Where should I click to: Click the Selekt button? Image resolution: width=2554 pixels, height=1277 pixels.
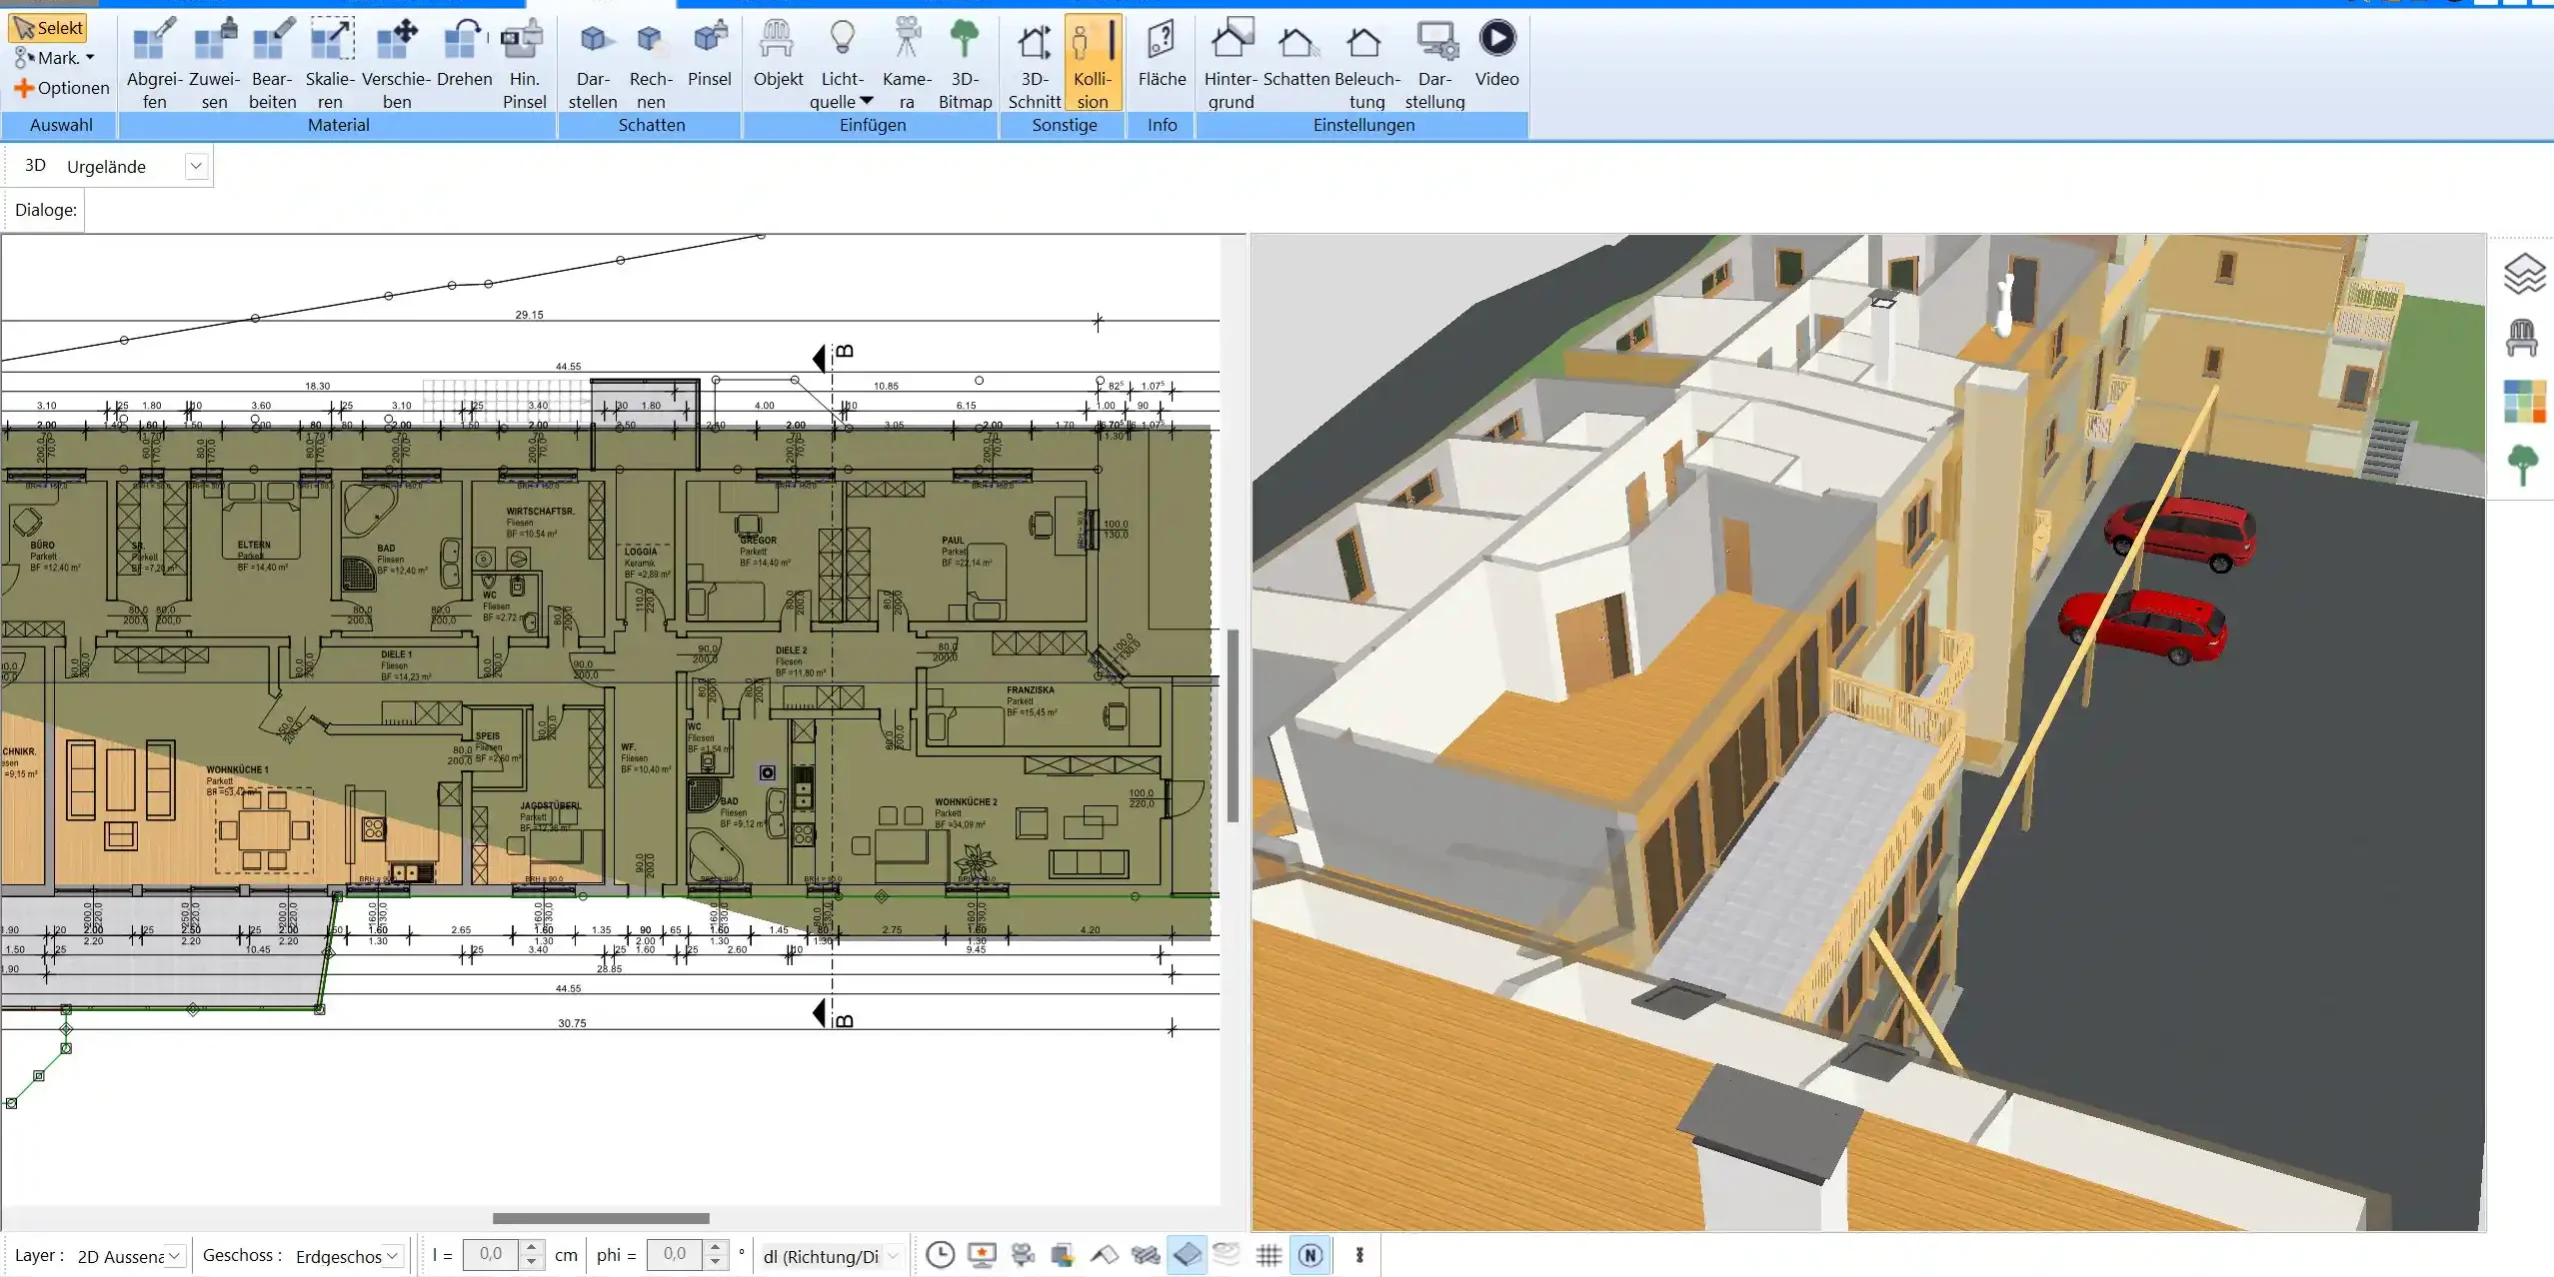[47, 27]
